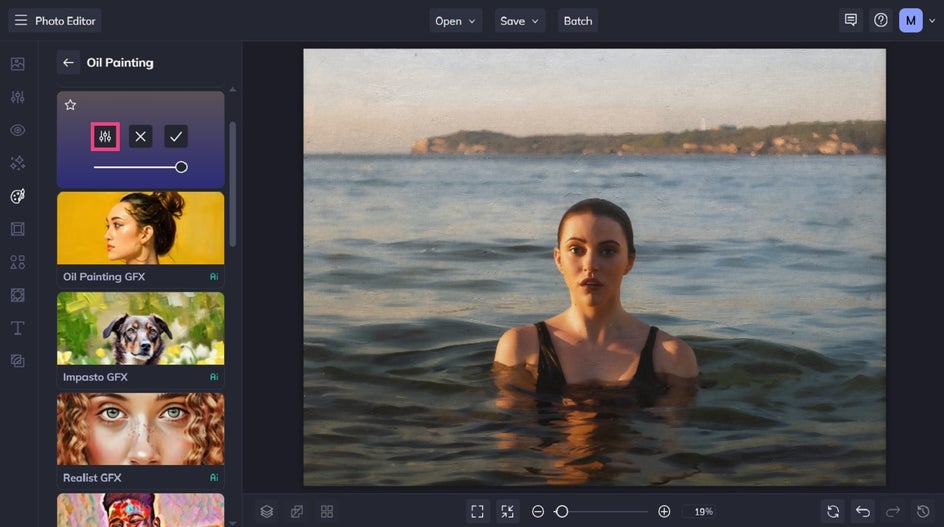The height and width of the screenshot is (527, 944).
Task: Apply the effect with checkmark button
Action: 176,137
